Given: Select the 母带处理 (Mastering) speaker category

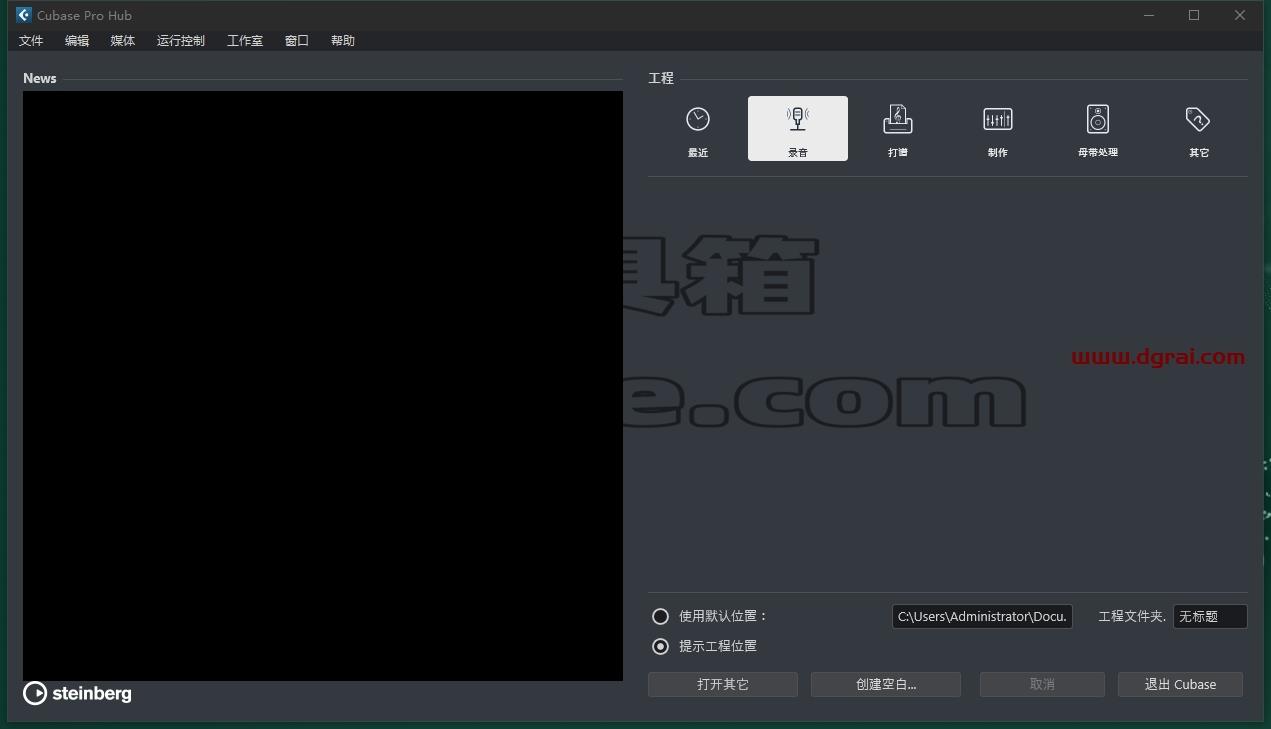Looking at the screenshot, I should [1098, 129].
